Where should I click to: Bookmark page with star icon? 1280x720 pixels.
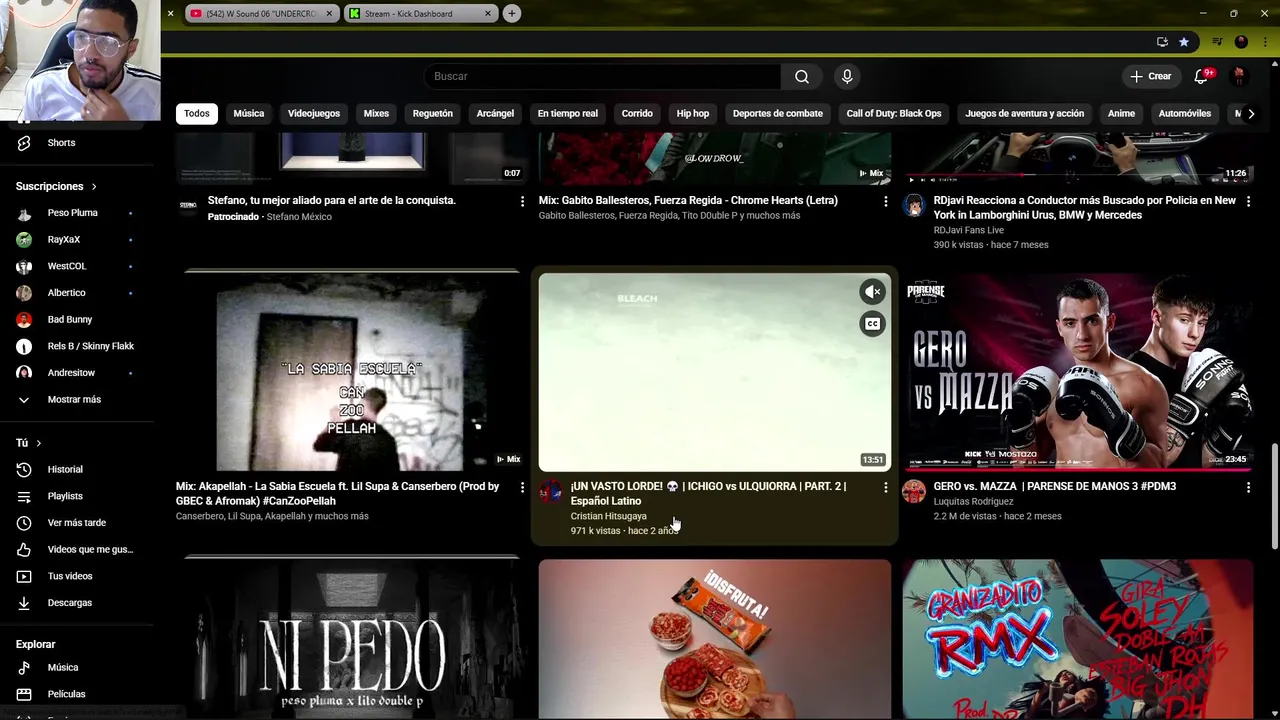point(1184,42)
